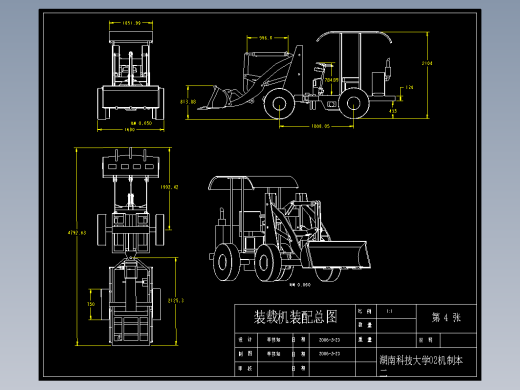The width and height of the screenshot is (520, 390).
Task: Click the 704.09 steering column dimension
Action: 332,80
